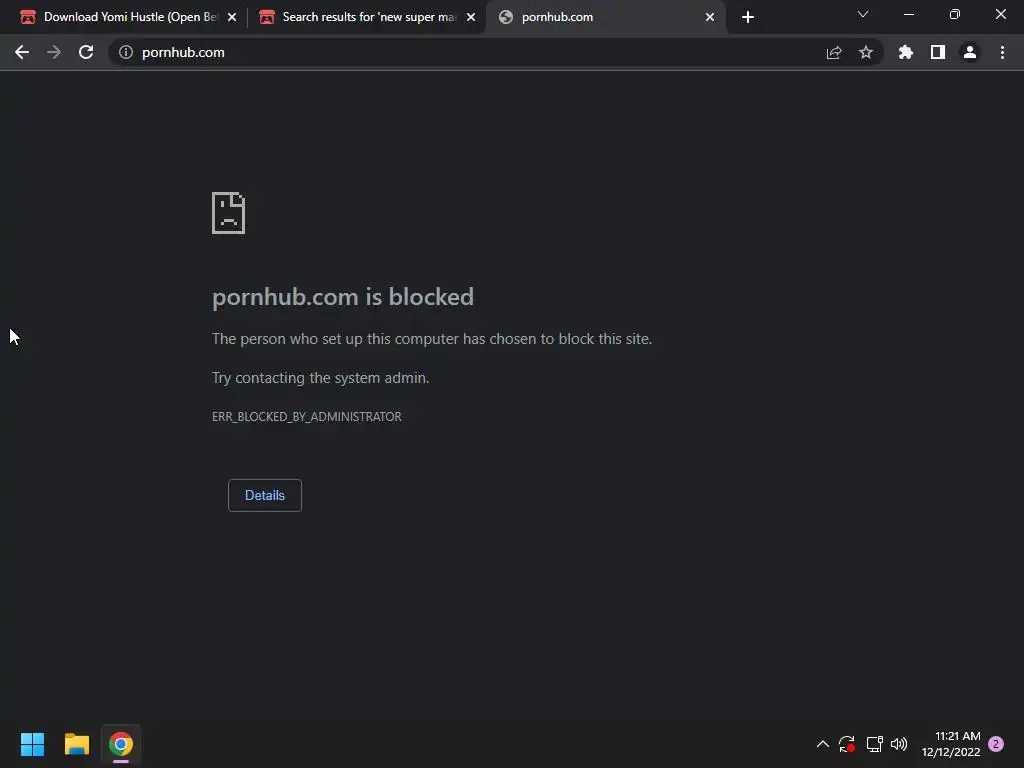Open the Chrome profile avatar

[x=970, y=52]
